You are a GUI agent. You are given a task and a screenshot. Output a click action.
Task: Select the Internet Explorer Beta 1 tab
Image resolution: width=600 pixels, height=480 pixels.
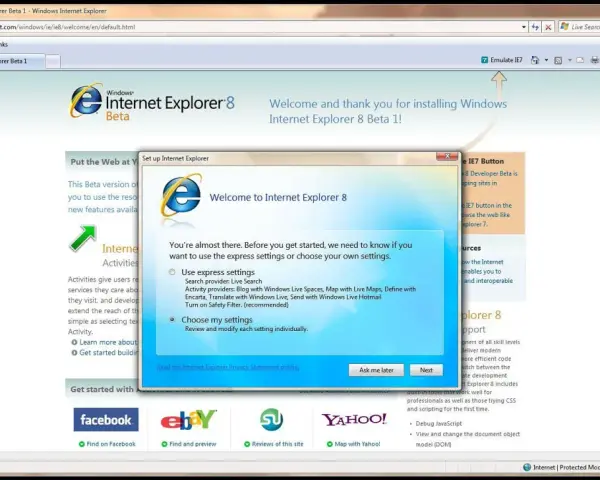[22, 61]
